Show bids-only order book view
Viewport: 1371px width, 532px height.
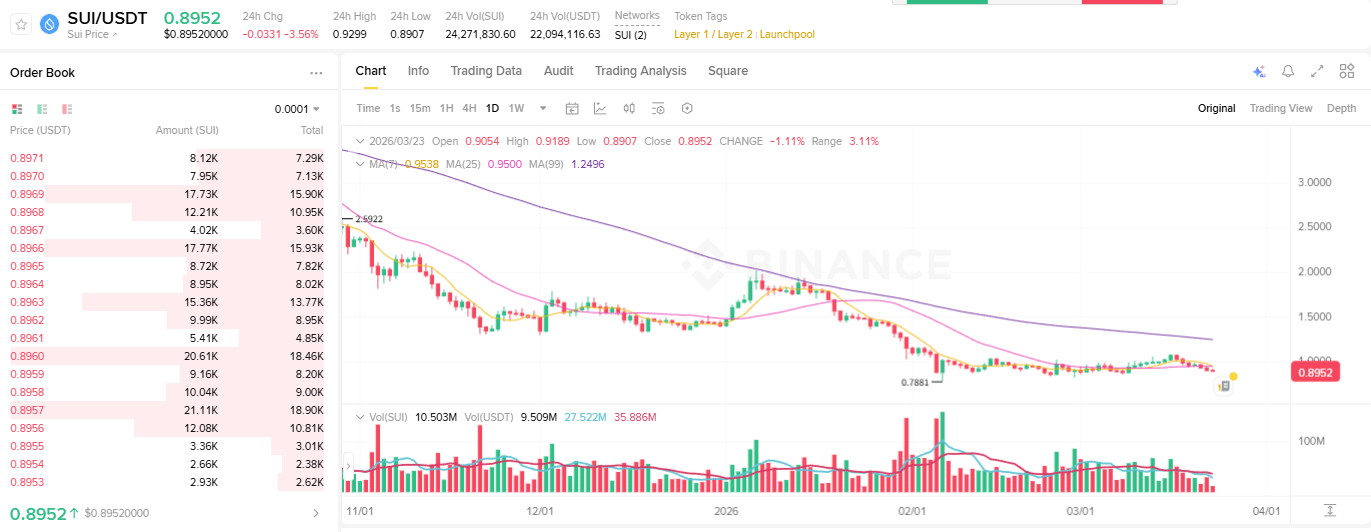click(42, 108)
